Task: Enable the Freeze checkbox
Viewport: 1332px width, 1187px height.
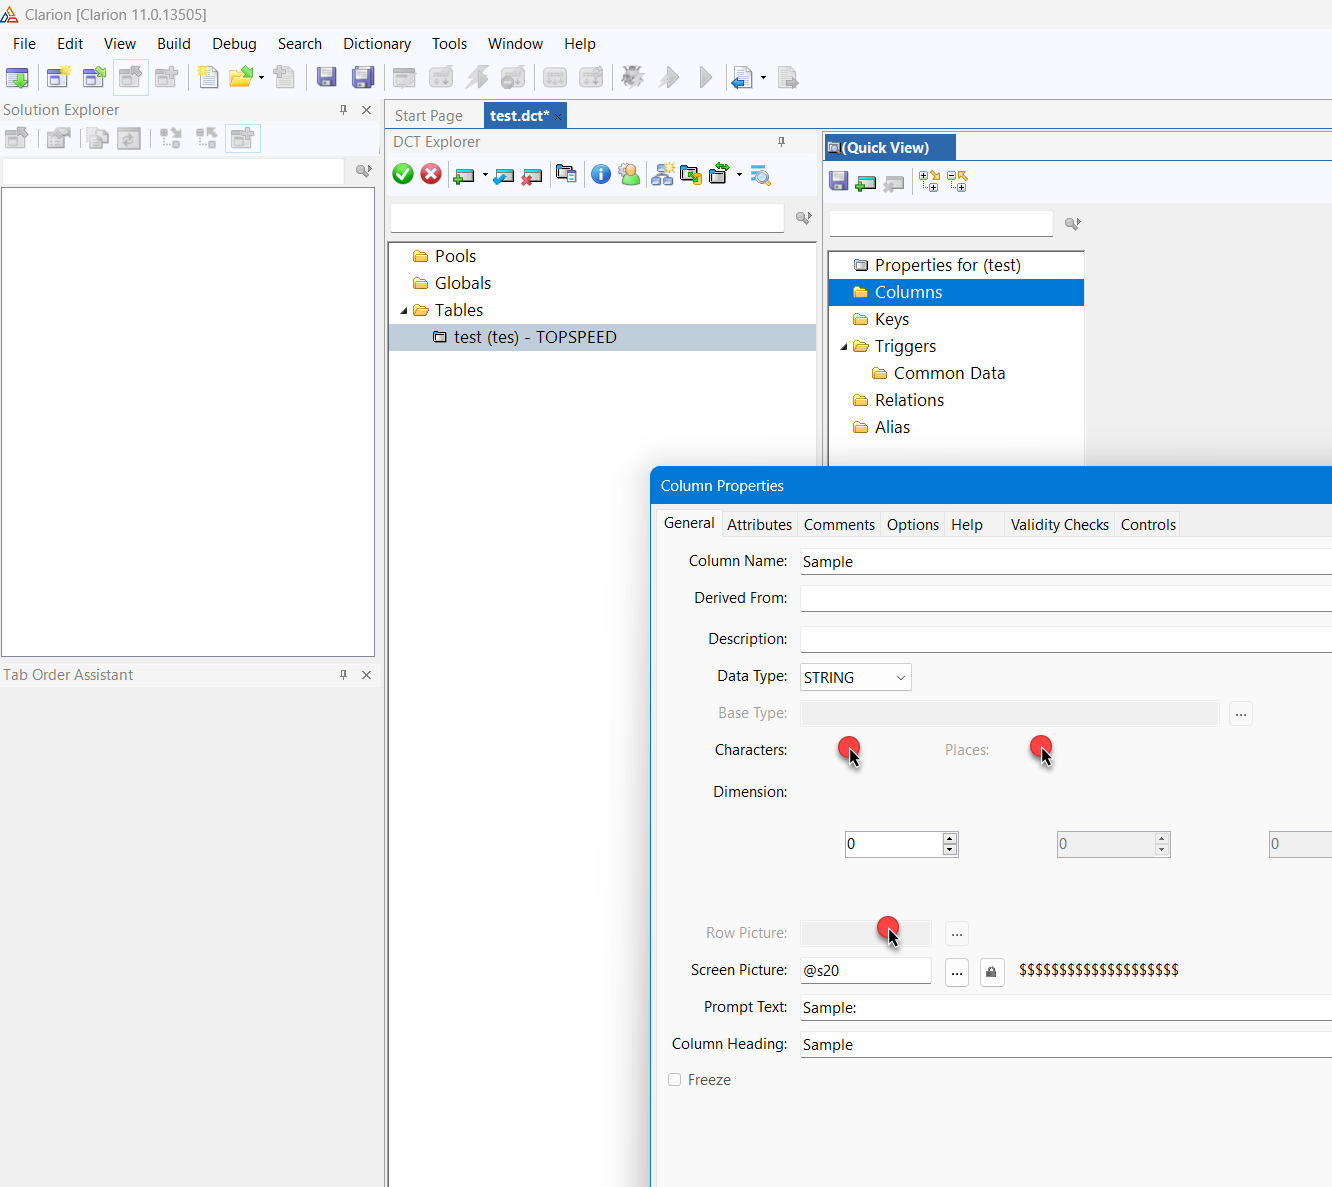Action: click(675, 1080)
